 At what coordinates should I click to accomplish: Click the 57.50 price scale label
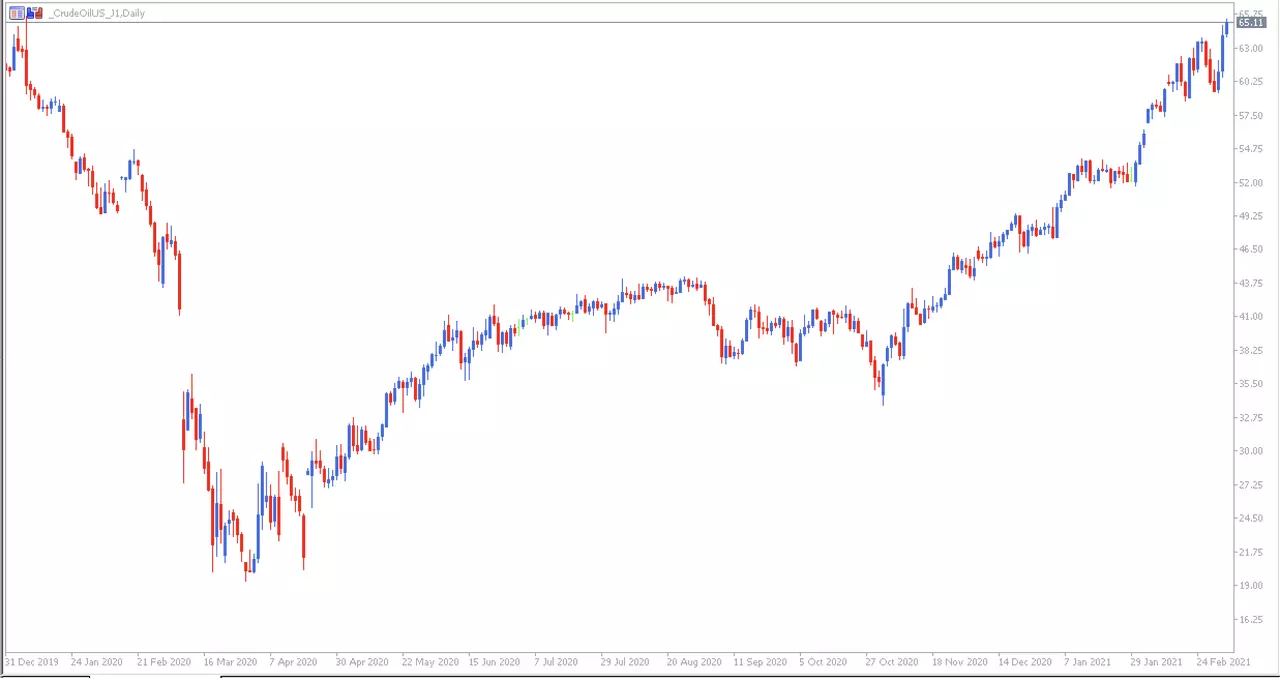1249,116
